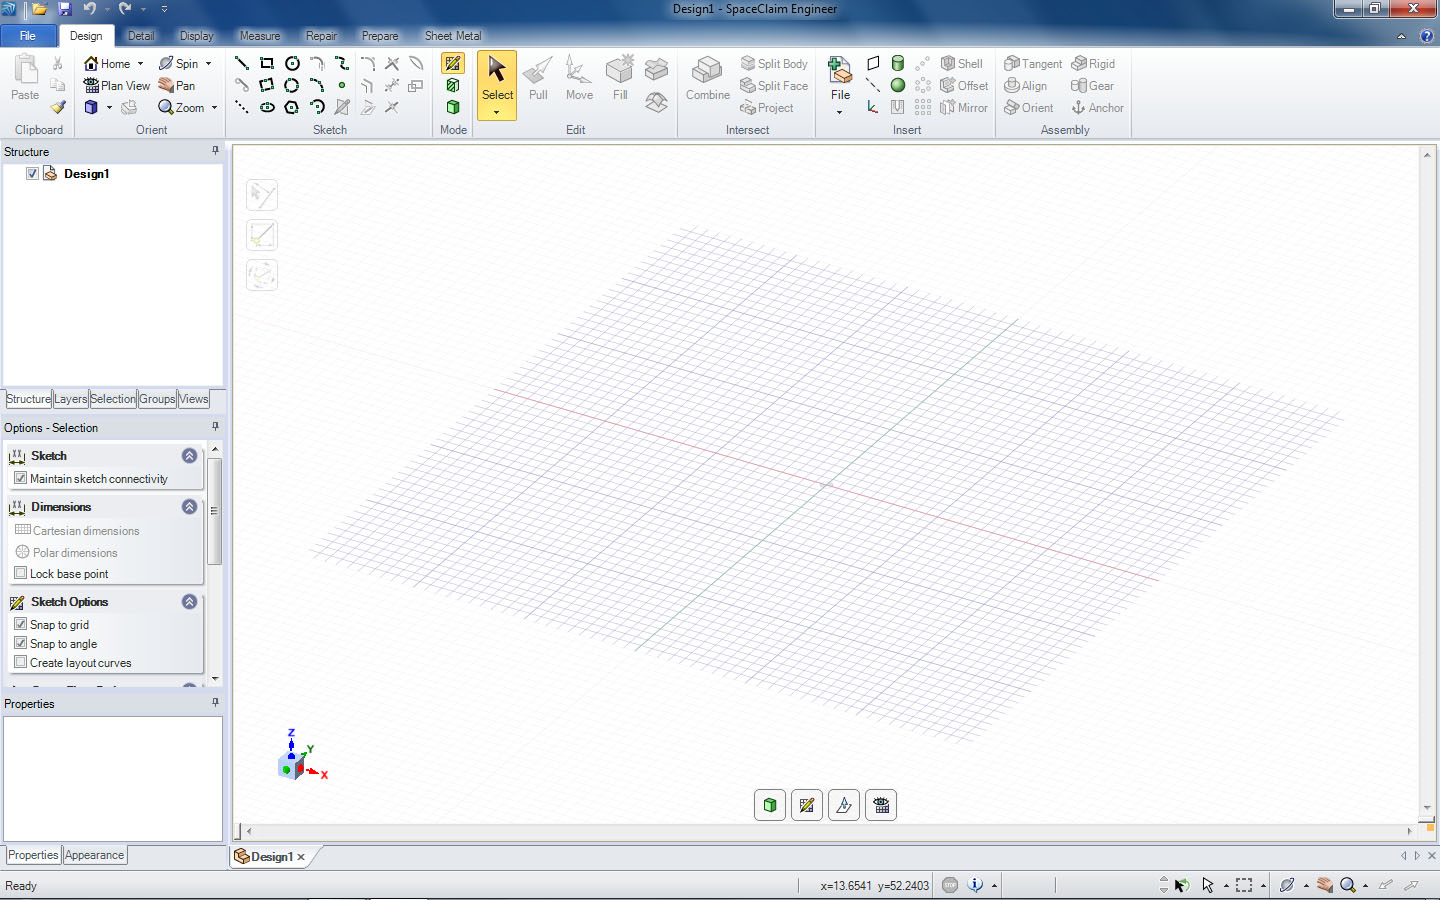Open the Zoom dropdown arrow in ribbon
Viewport: 1440px width, 900px height.
pyautogui.click(x=214, y=108)
